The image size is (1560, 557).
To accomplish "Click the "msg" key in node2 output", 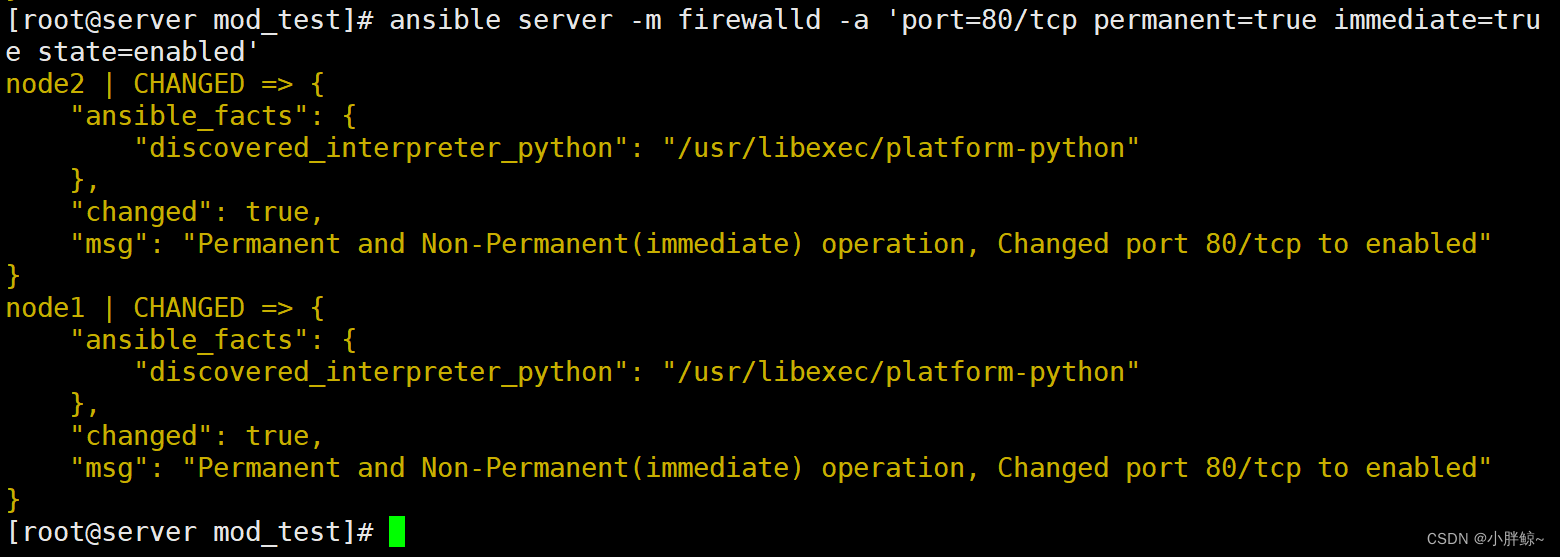I will tap(109, 244).
